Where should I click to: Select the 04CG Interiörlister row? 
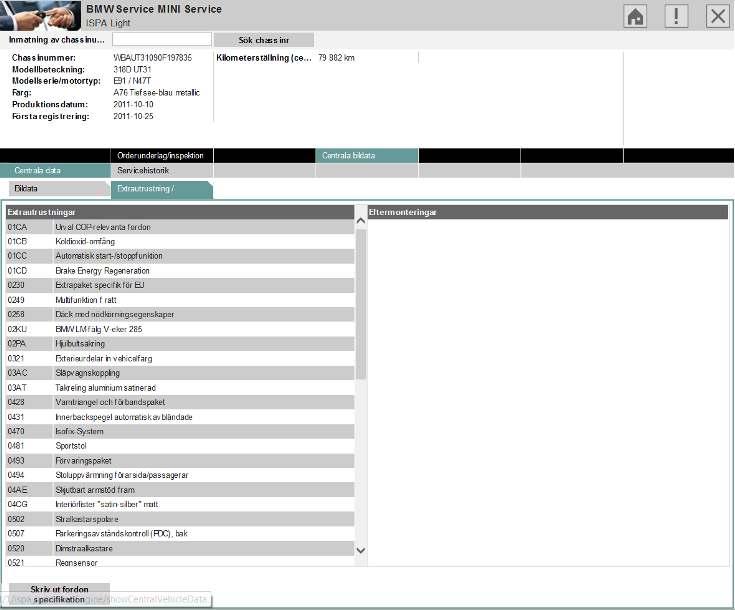(x=180, y=505)
